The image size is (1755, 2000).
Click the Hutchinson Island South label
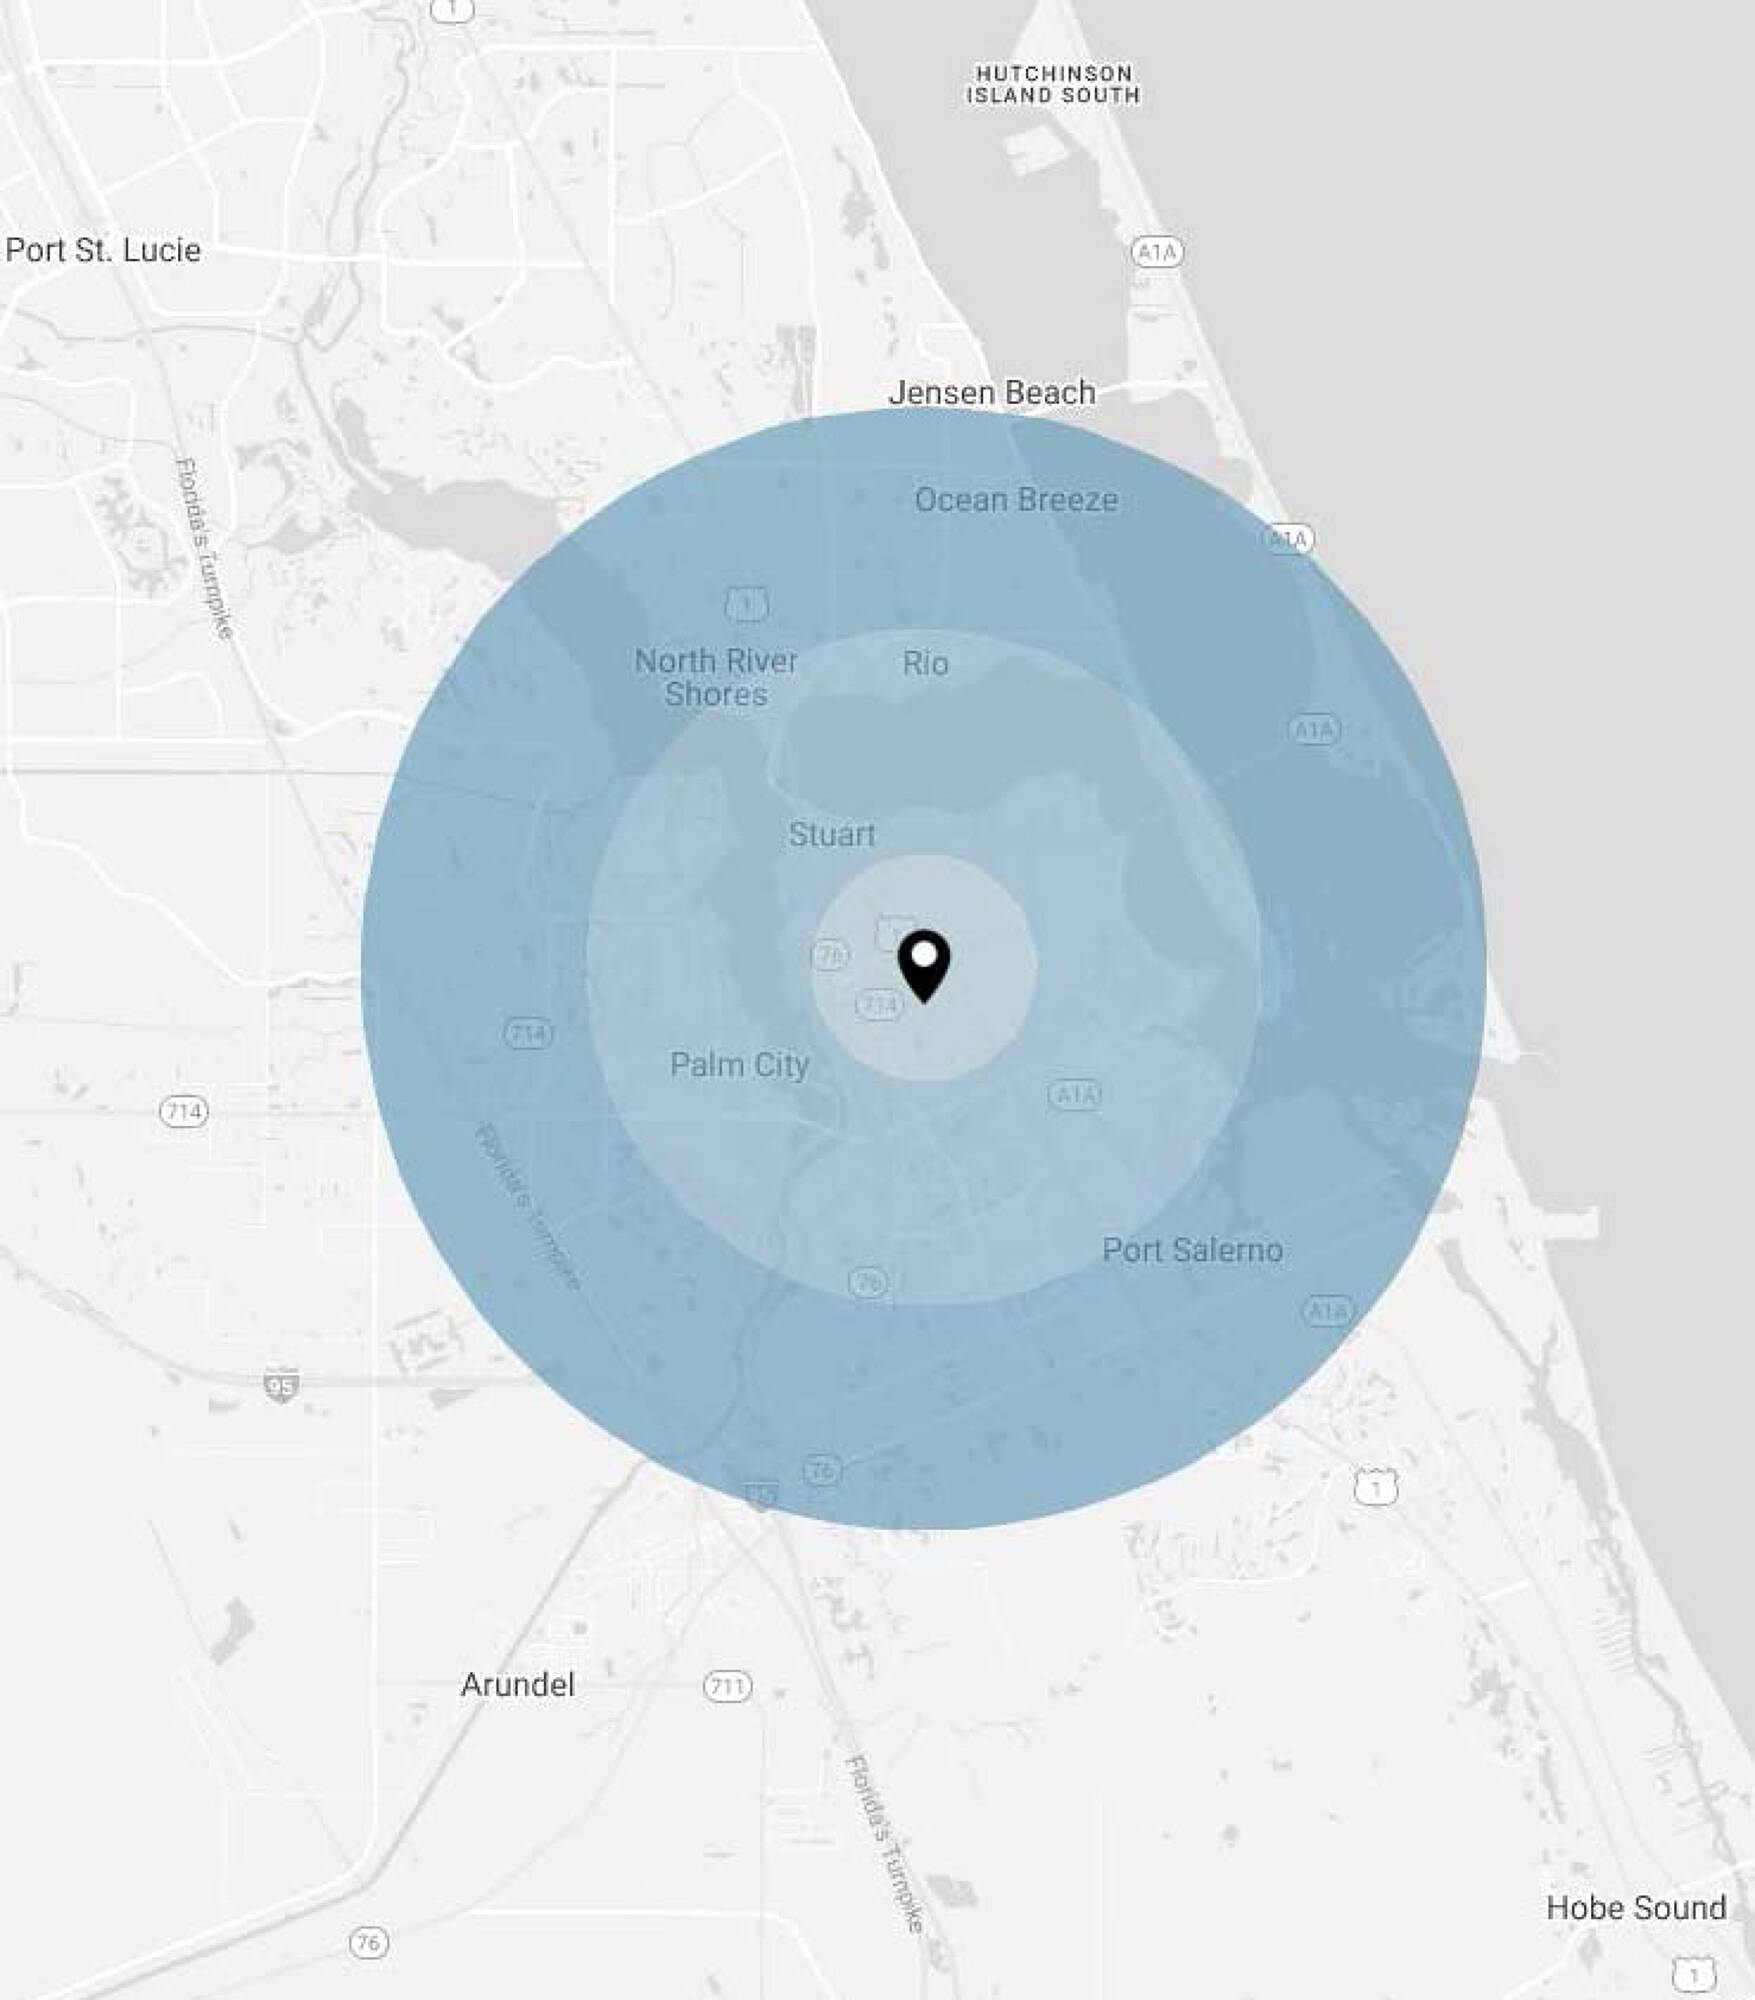1053,85
